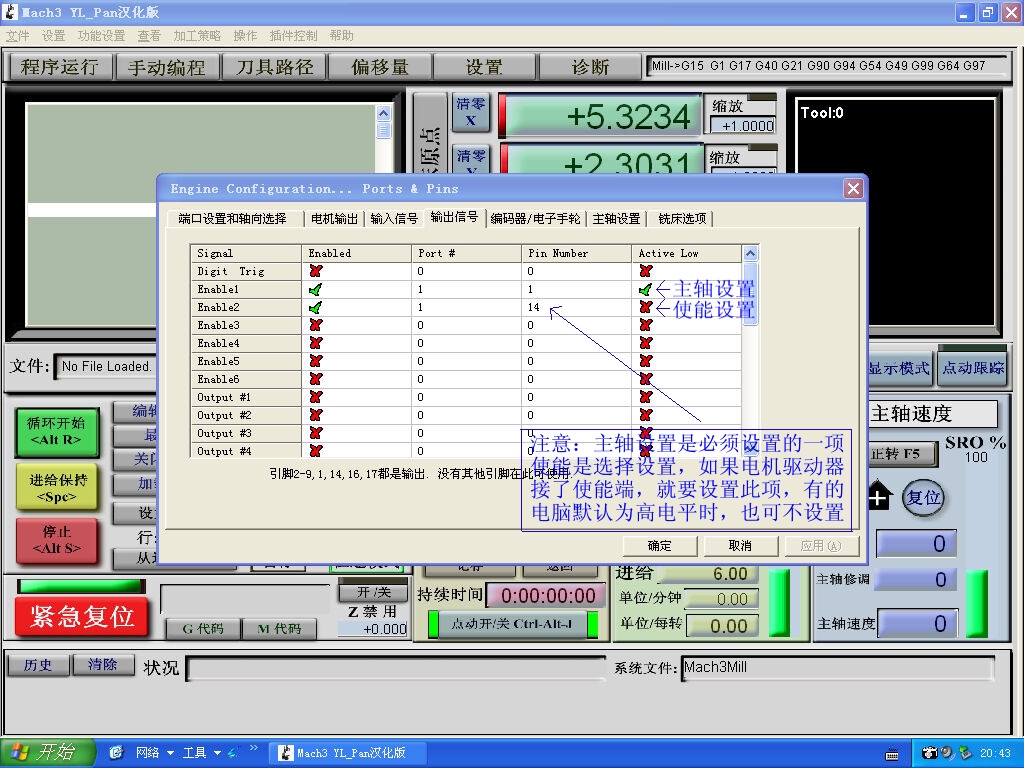Enable the Enable4 output signal
The height and width of the screenshot is (768, 1024).
pyautogui.click(x=316, y=343)
